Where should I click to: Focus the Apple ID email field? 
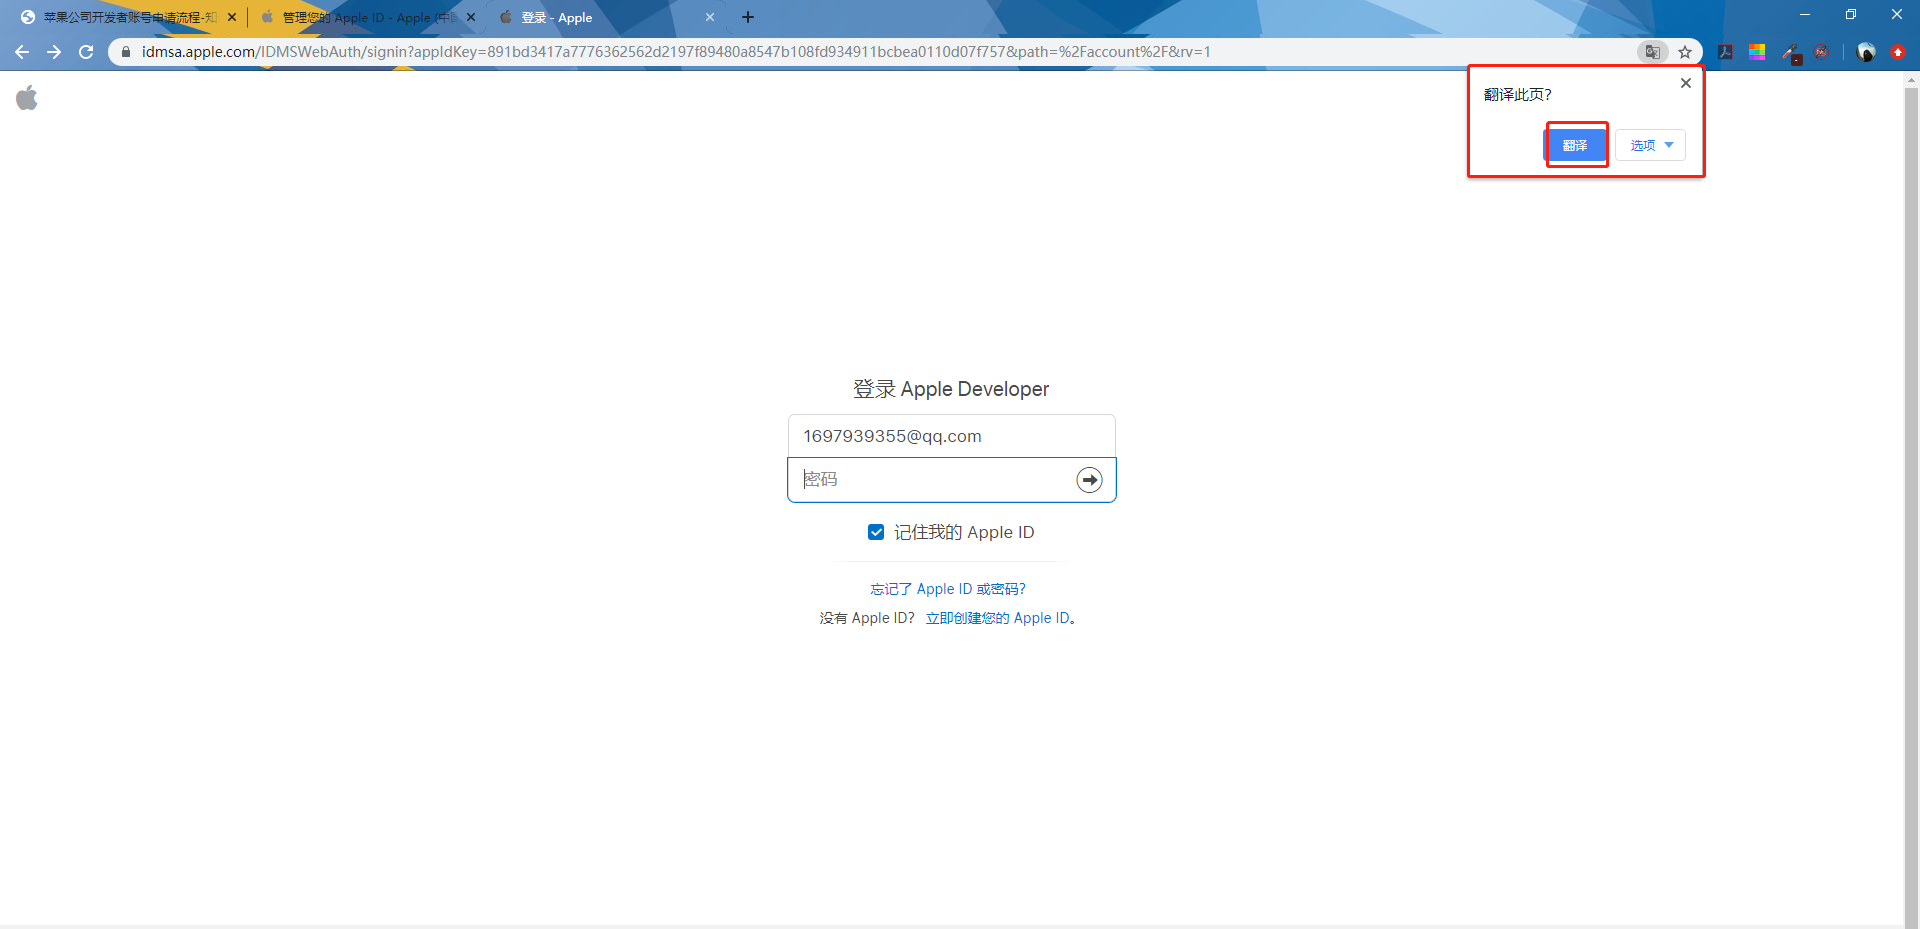[x=952, y=436]
